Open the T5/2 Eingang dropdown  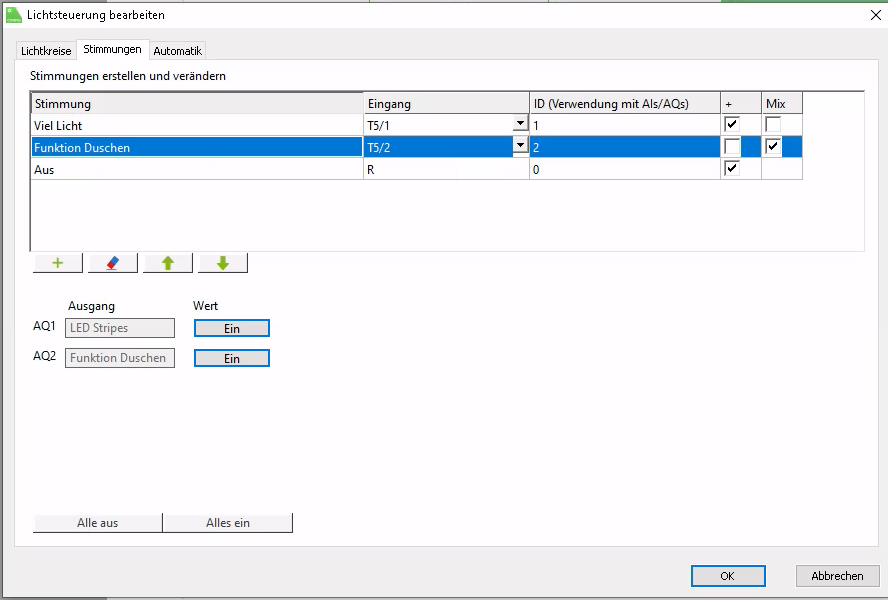519,147
